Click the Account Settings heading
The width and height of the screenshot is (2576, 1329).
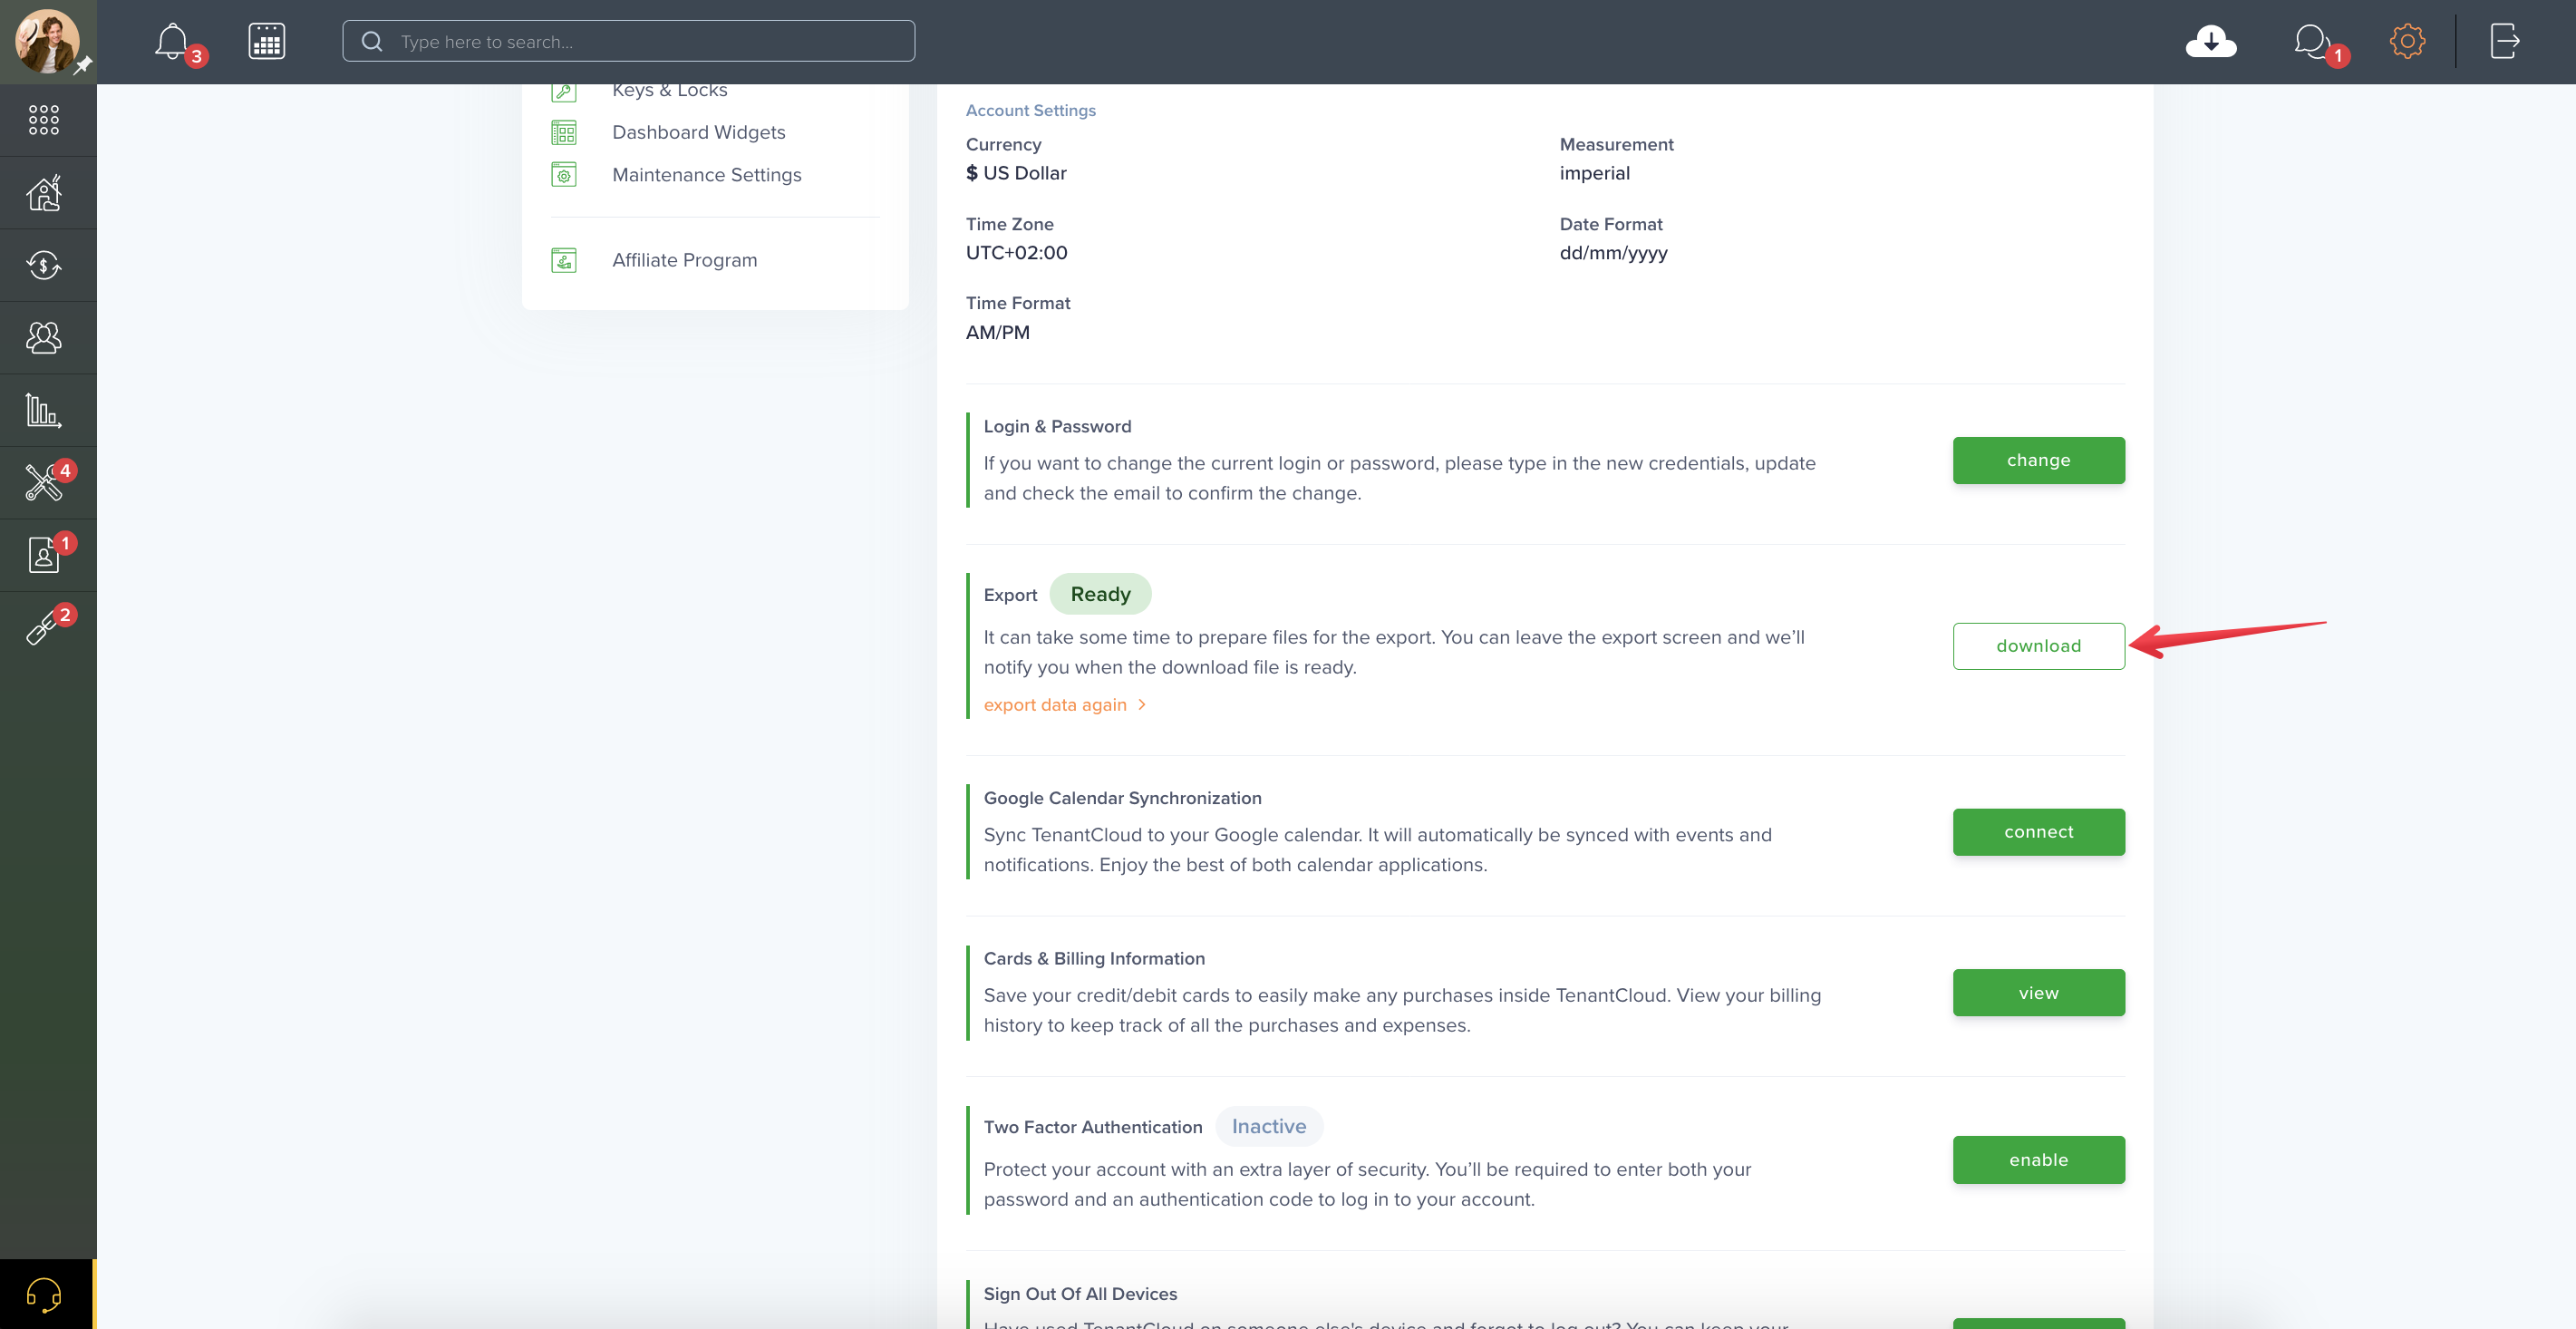click(x=1030, y=110)
